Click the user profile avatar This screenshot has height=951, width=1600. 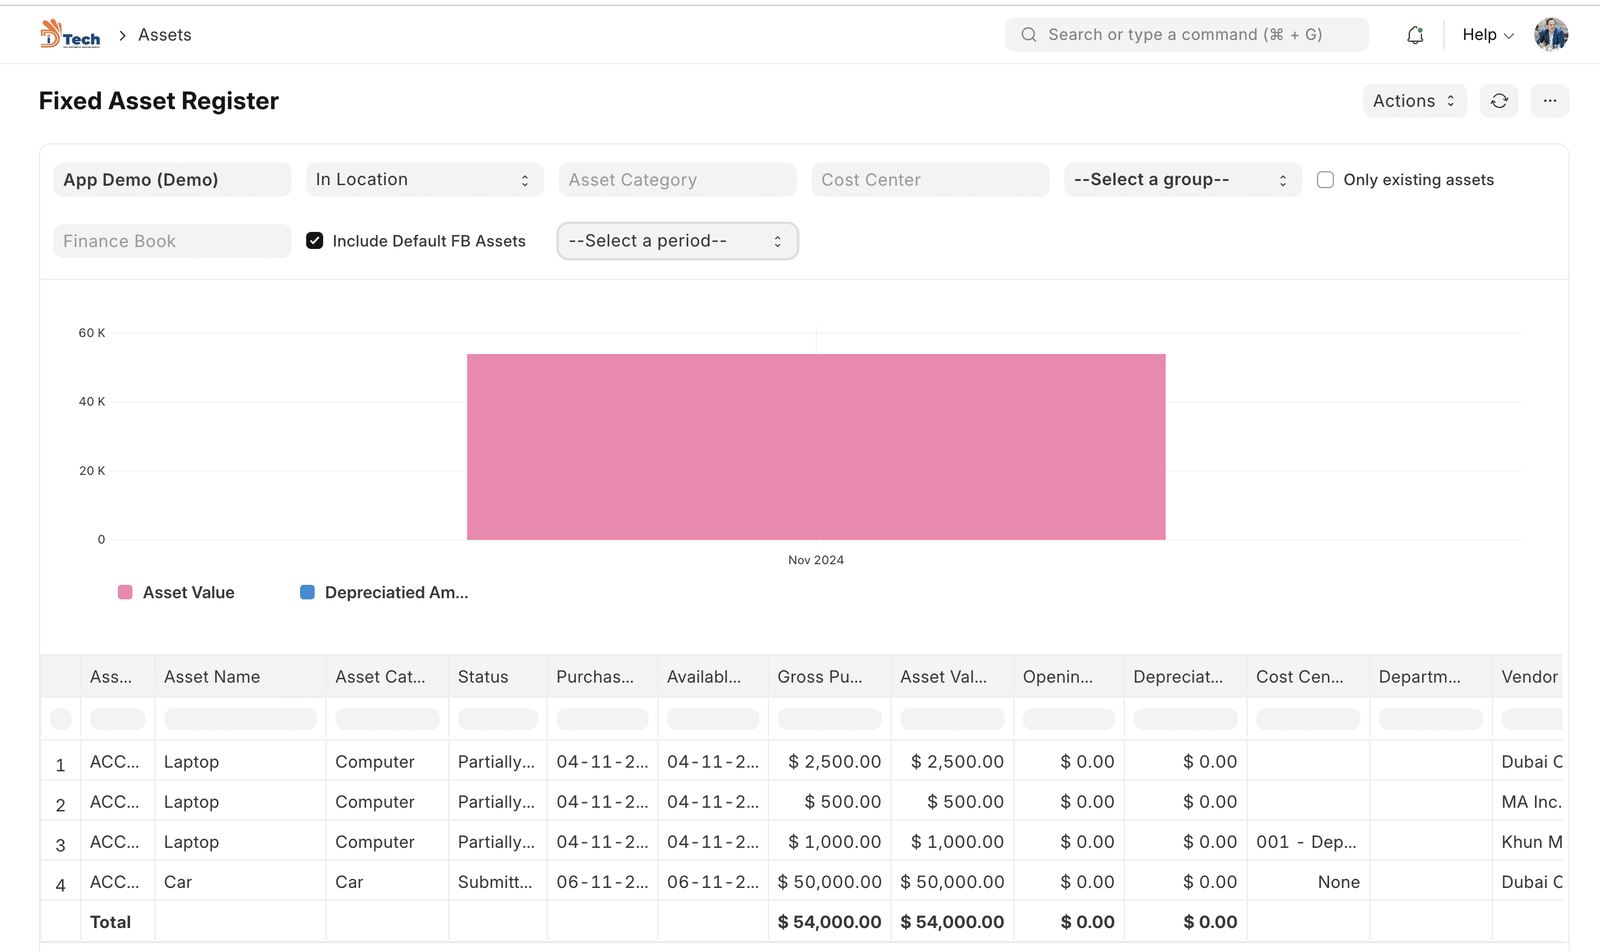pos(1551,35)
